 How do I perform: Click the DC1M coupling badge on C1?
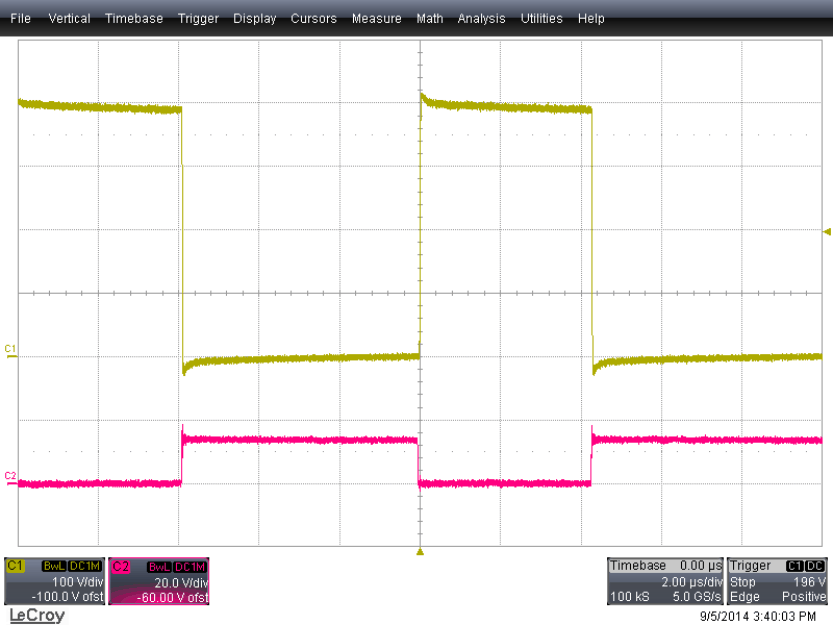(x=84, y=566)
